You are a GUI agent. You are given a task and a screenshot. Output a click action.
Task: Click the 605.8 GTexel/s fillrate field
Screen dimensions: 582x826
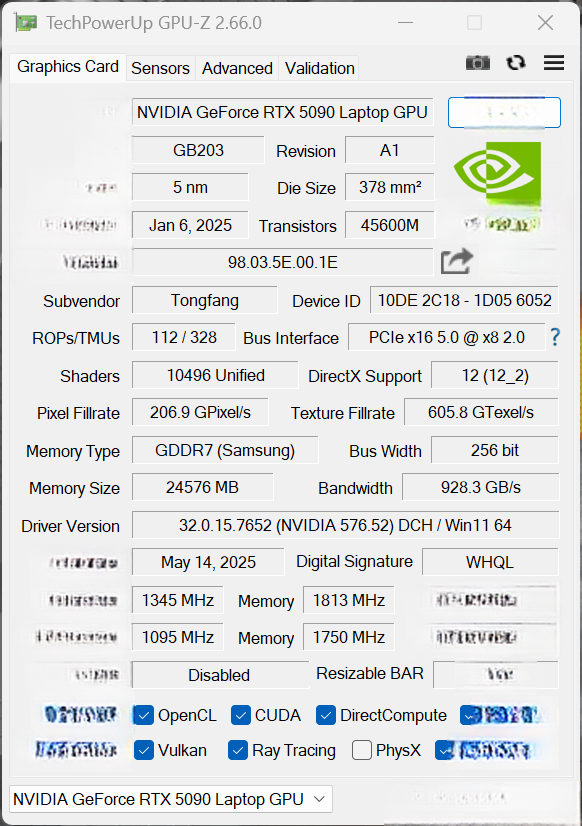coord(481,412)
